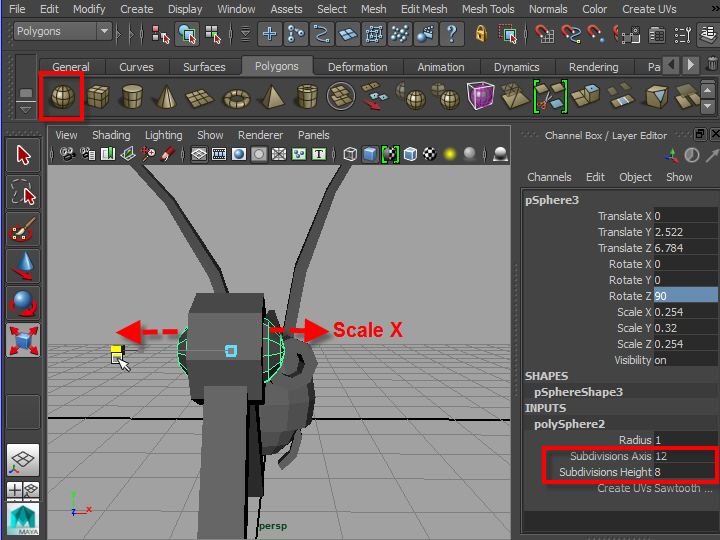720x540 pixels.
Task: Toggle the viewport grid display
Action: click(199, 154)
